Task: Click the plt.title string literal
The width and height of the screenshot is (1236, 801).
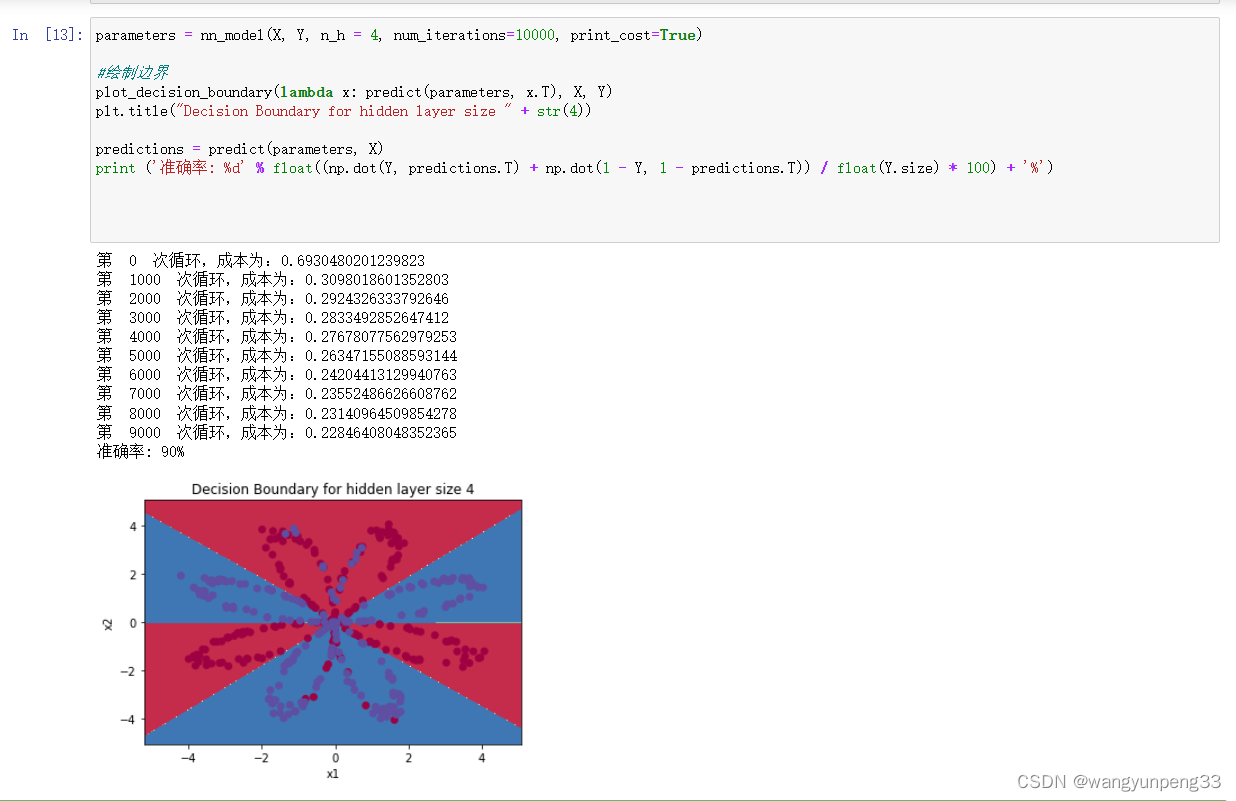Action: click(x=340, y=111)
